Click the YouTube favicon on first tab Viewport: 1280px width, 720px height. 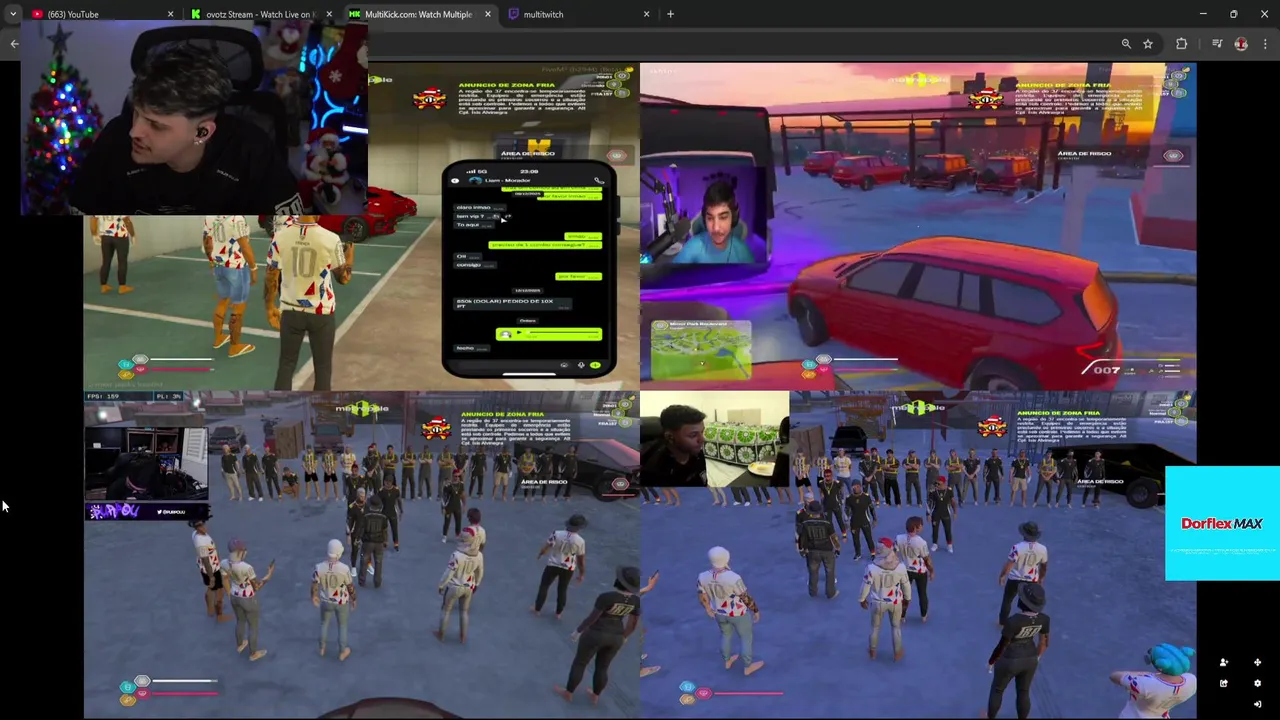pos(37,14)
